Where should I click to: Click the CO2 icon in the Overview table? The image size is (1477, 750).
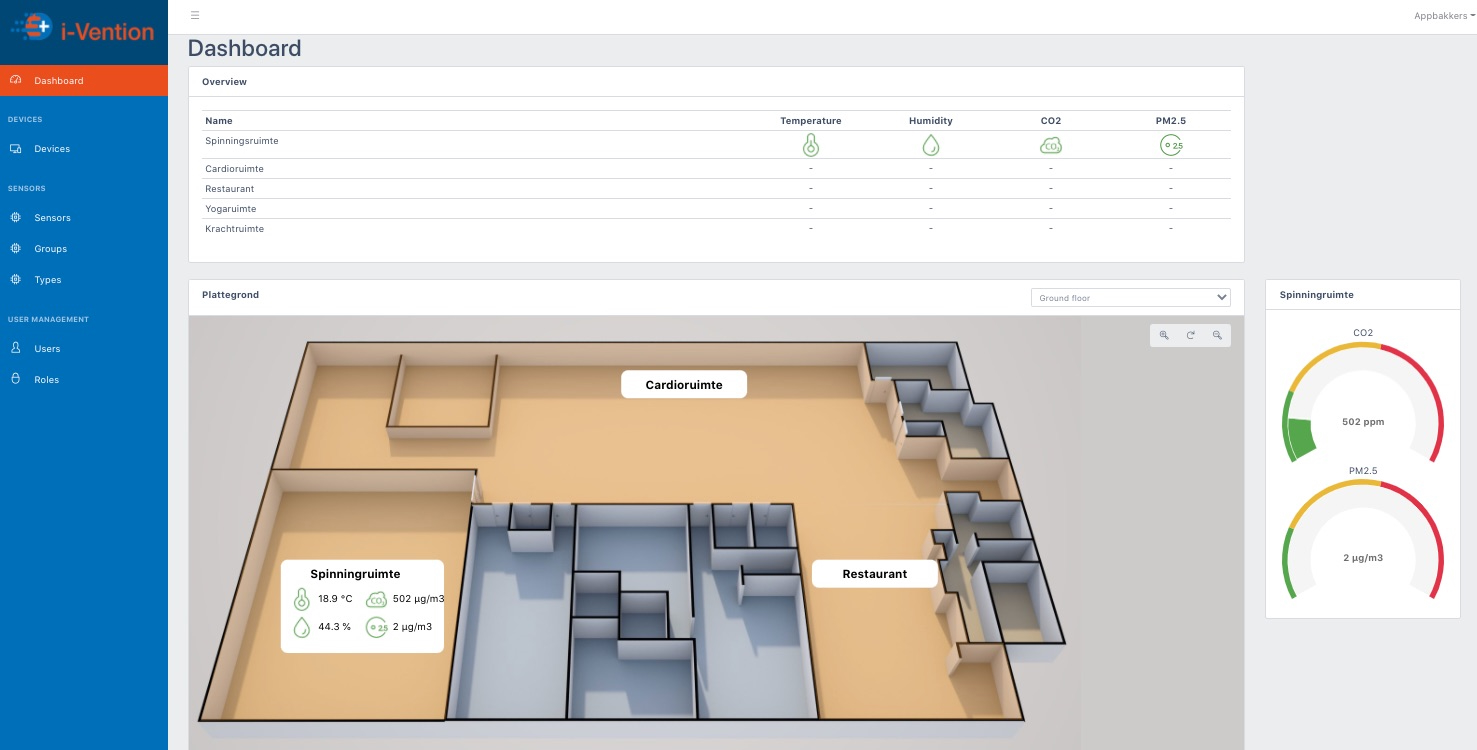point(1051,144)
